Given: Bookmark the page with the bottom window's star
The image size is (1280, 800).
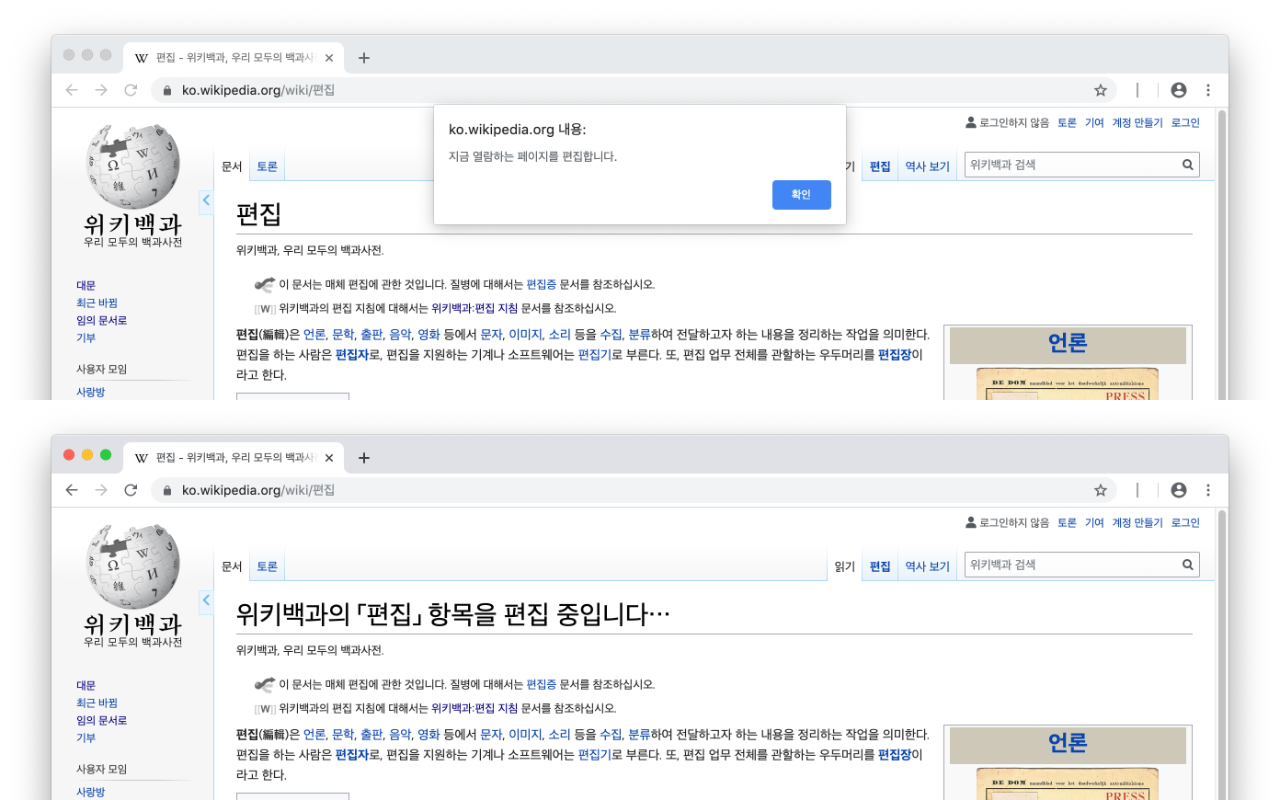Looking at the screenshot, I should click(1100, 490).
